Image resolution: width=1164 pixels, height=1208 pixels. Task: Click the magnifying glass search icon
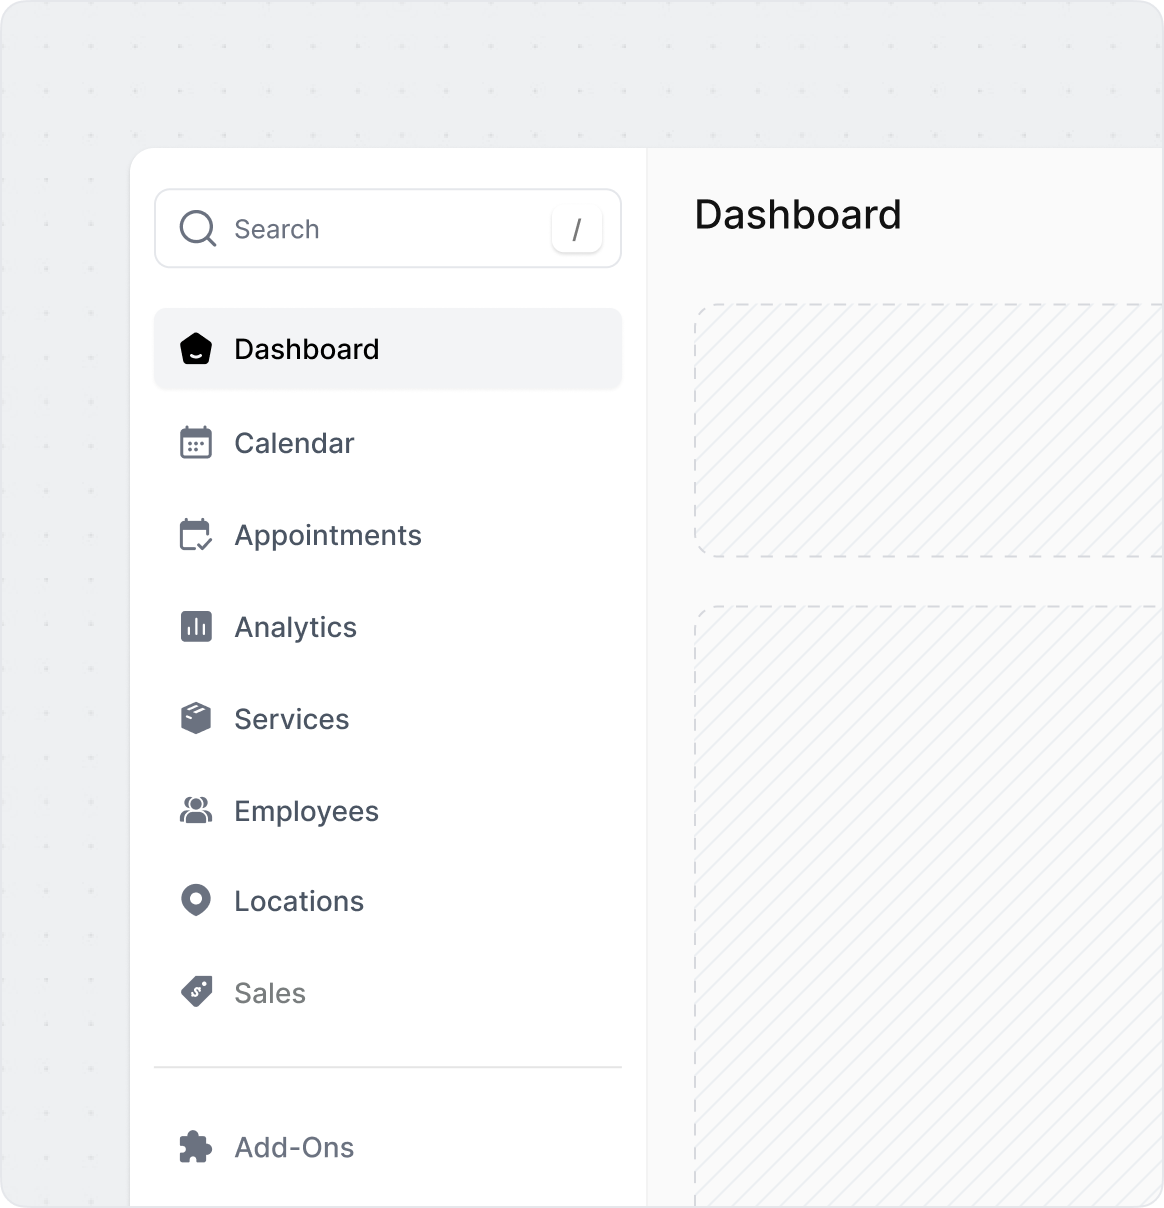197,229
